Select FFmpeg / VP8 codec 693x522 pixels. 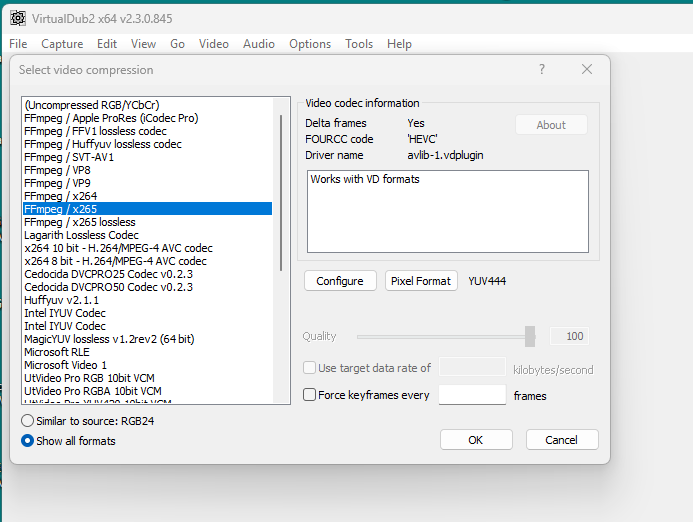click(147, 170)
